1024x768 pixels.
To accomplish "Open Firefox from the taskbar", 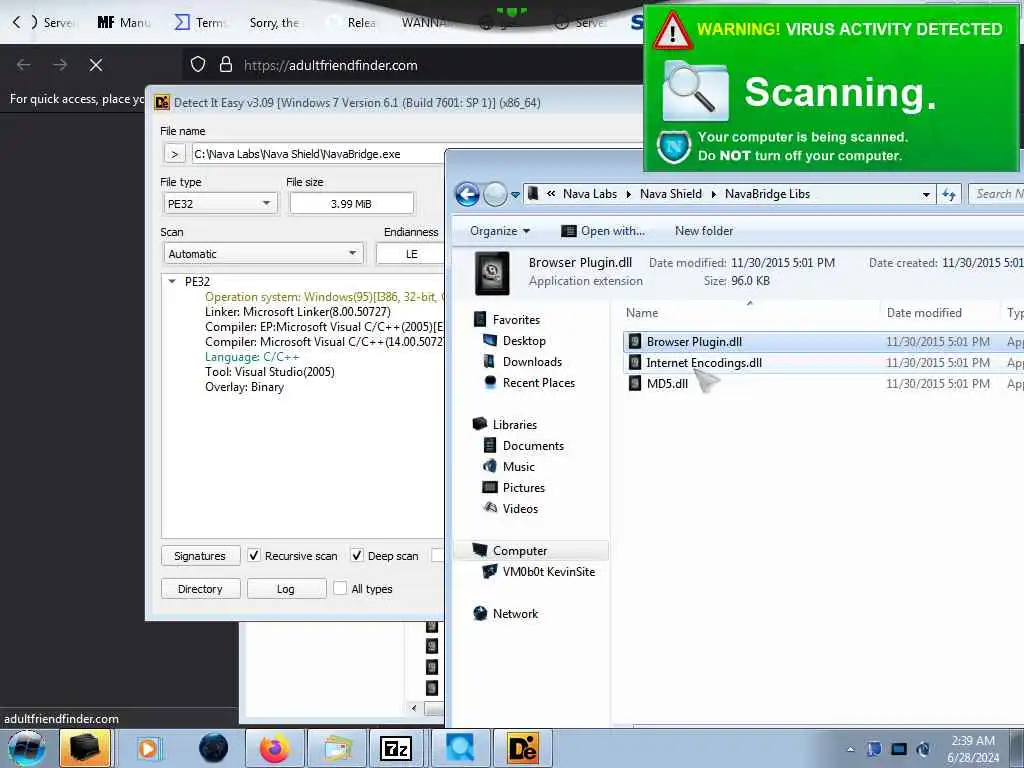I will pos(274,748).
